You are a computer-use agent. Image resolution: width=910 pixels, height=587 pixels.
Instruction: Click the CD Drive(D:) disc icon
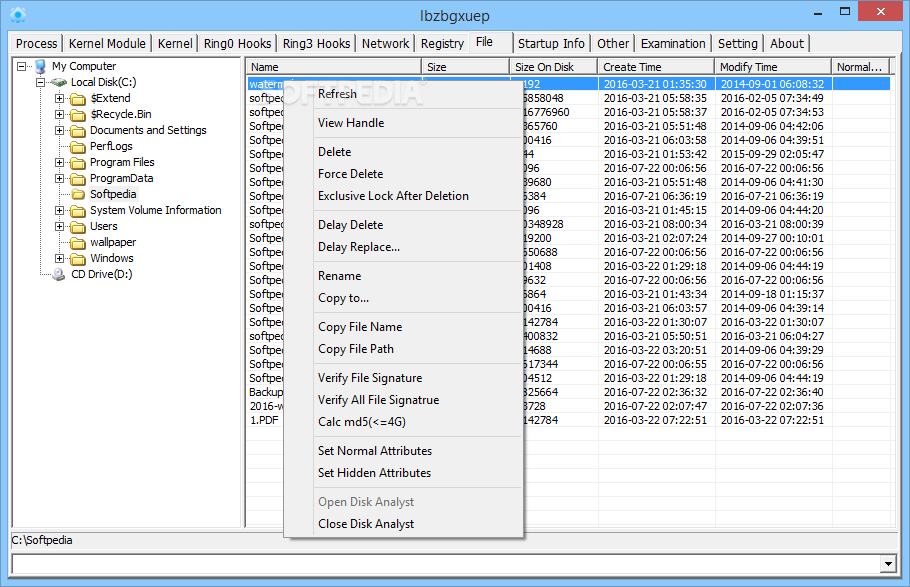(x=59, y=275)
